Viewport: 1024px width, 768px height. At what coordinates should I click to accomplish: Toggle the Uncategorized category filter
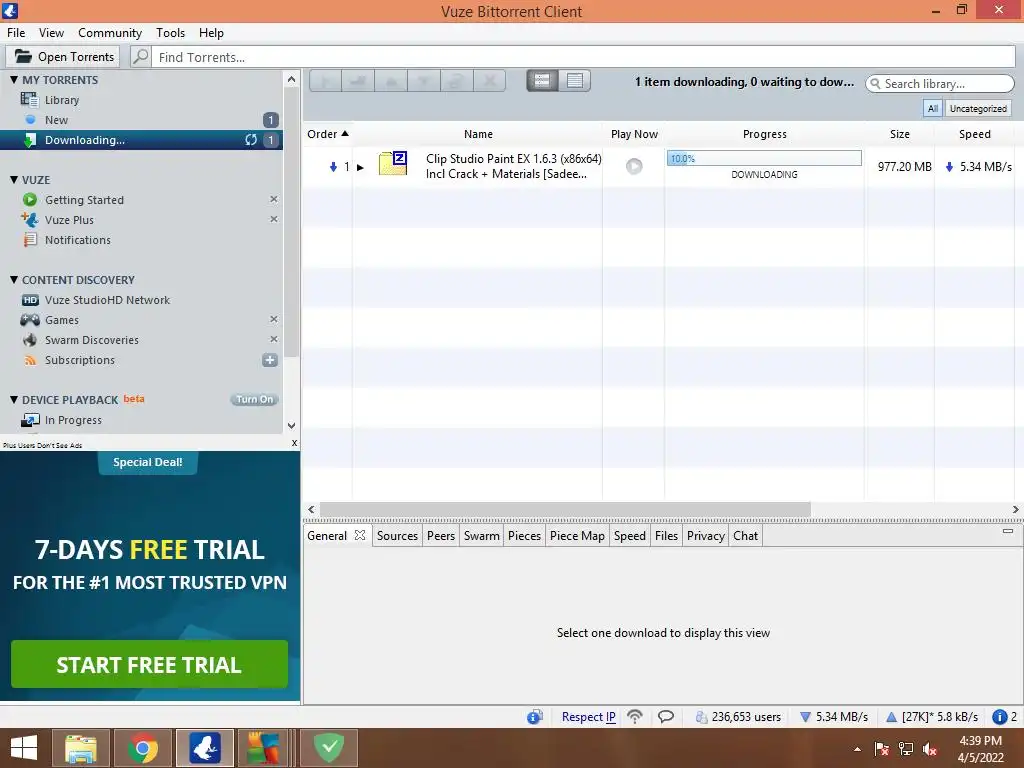point(978,108)
